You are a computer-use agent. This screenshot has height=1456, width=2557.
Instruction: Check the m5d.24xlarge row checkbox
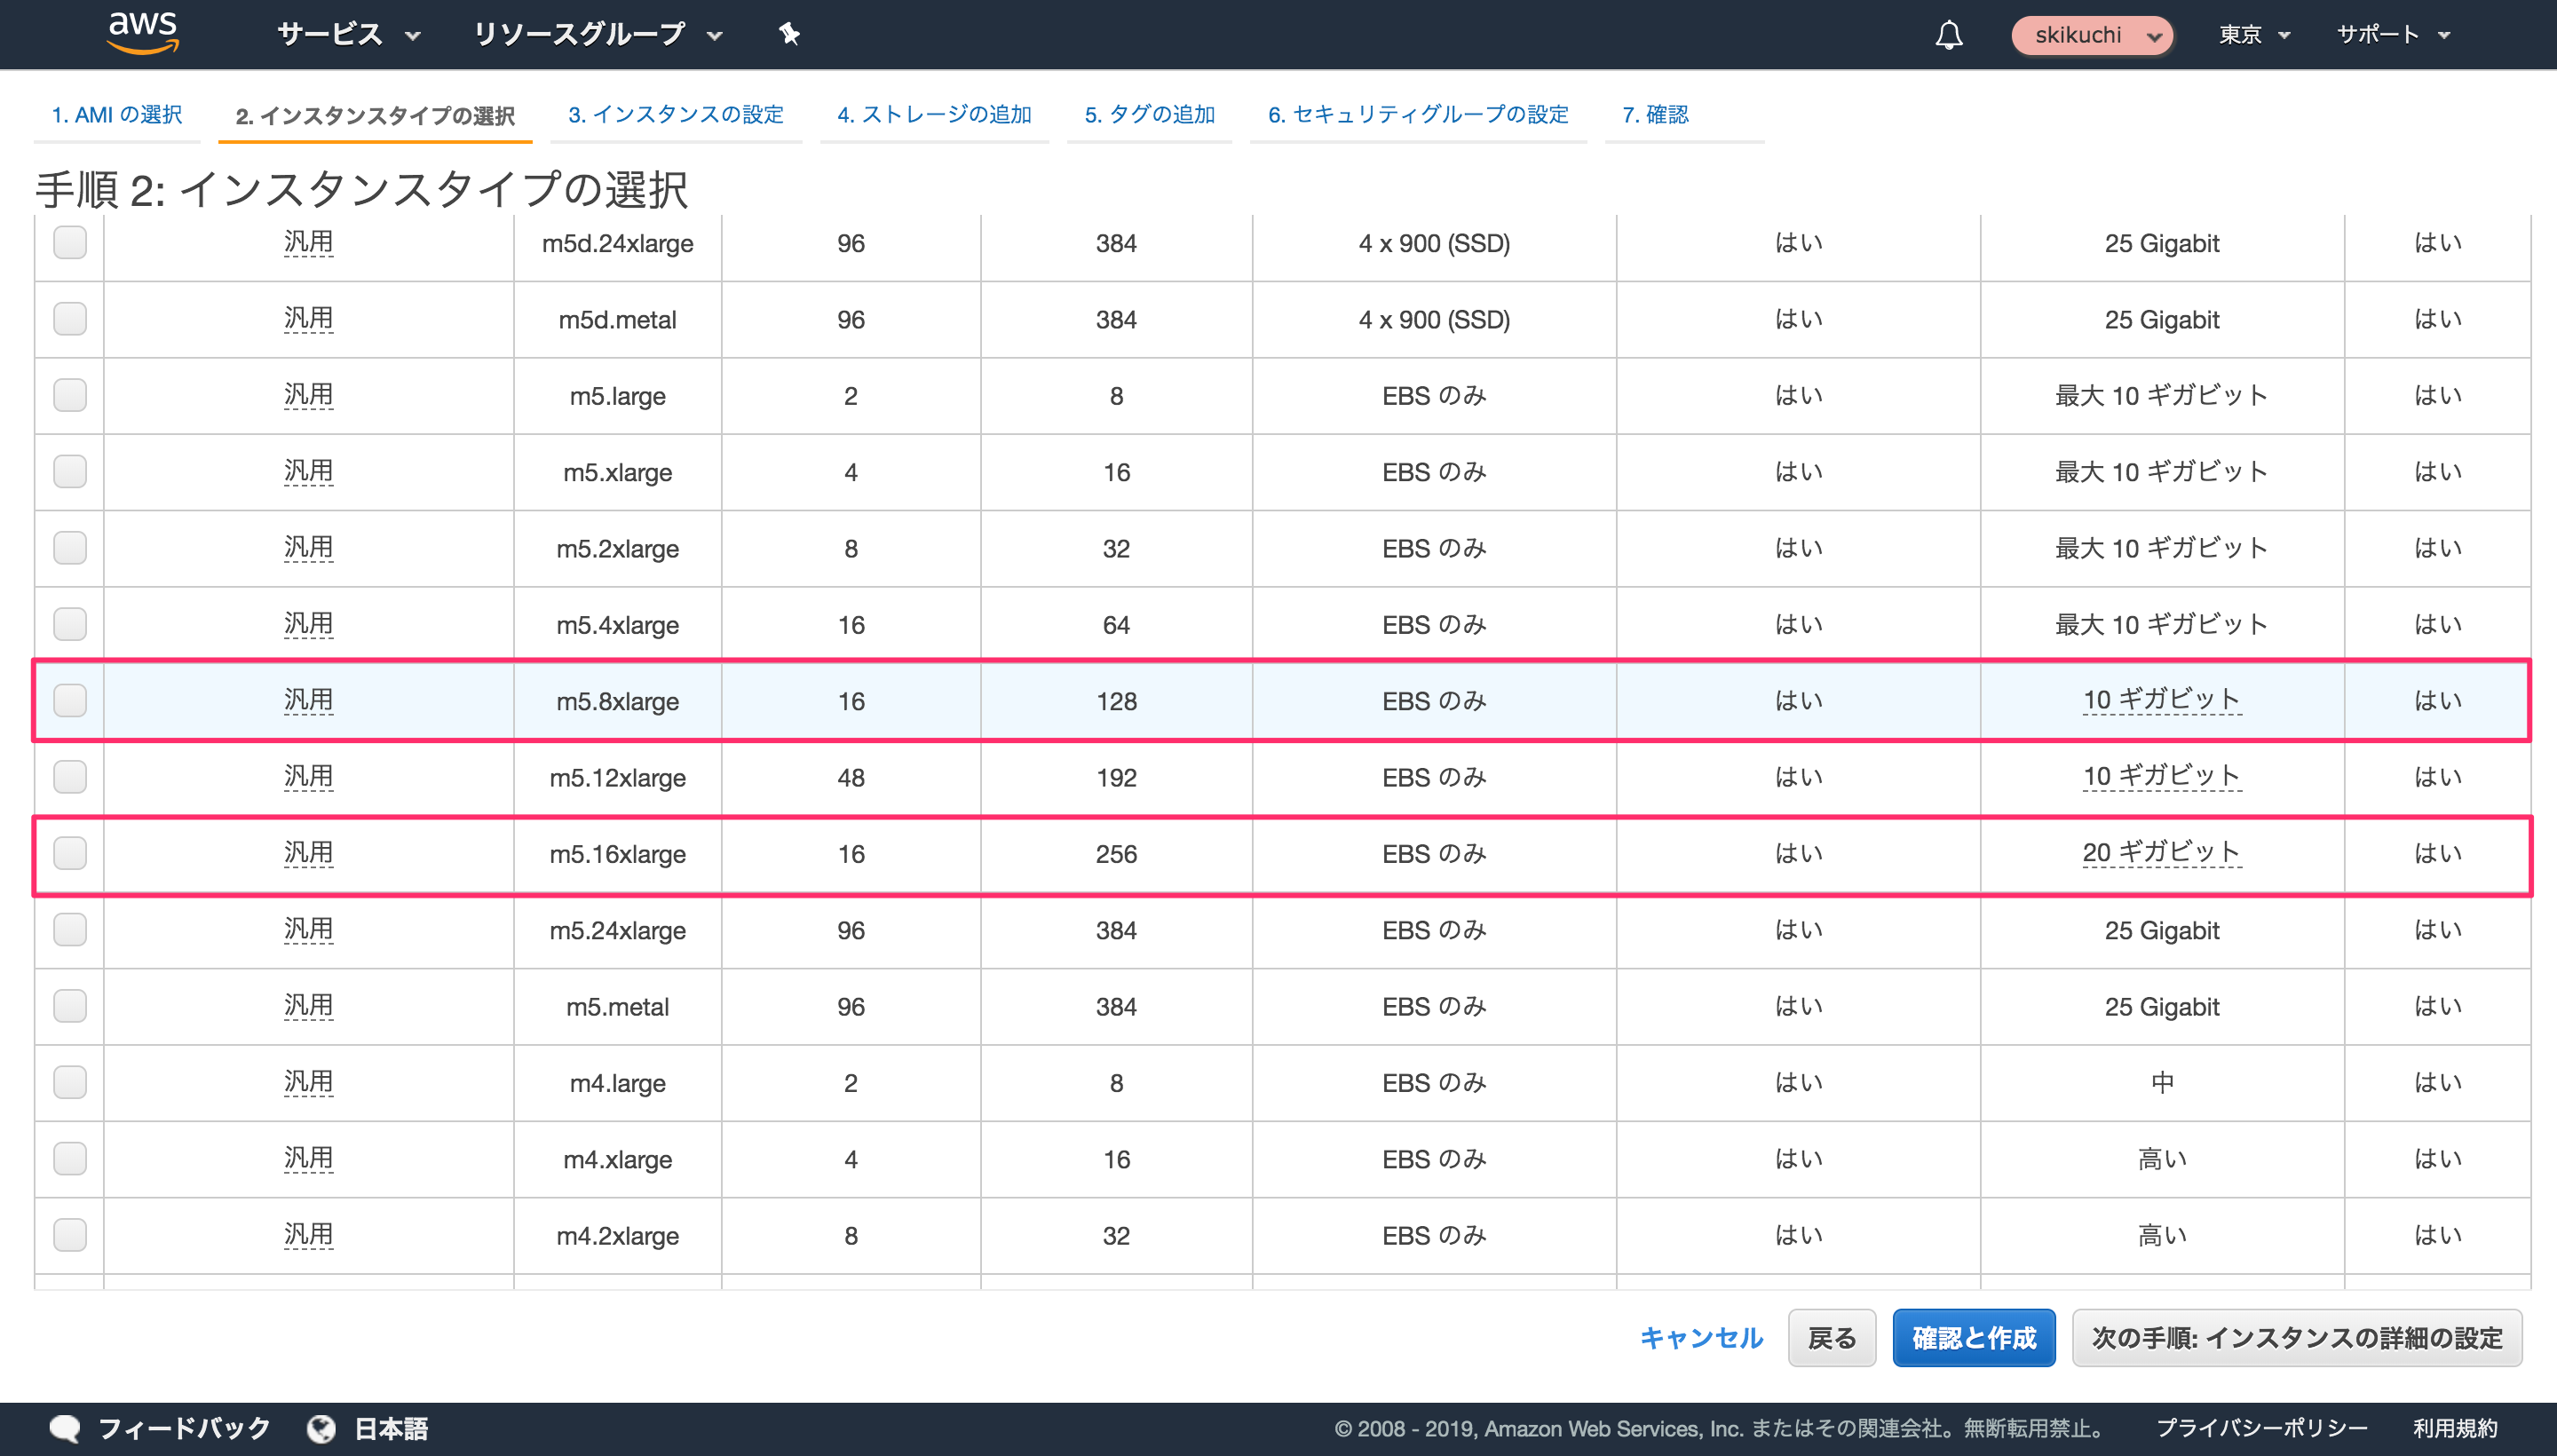[x=70, y=242]
